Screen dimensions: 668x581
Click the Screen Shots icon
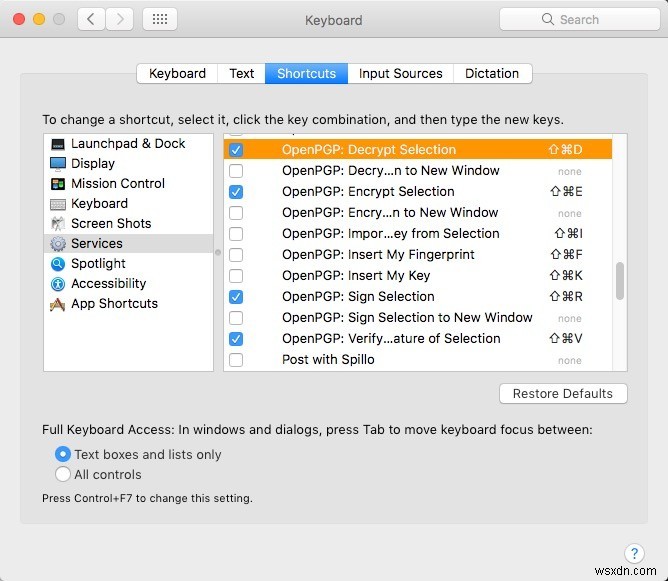[58, 224]
